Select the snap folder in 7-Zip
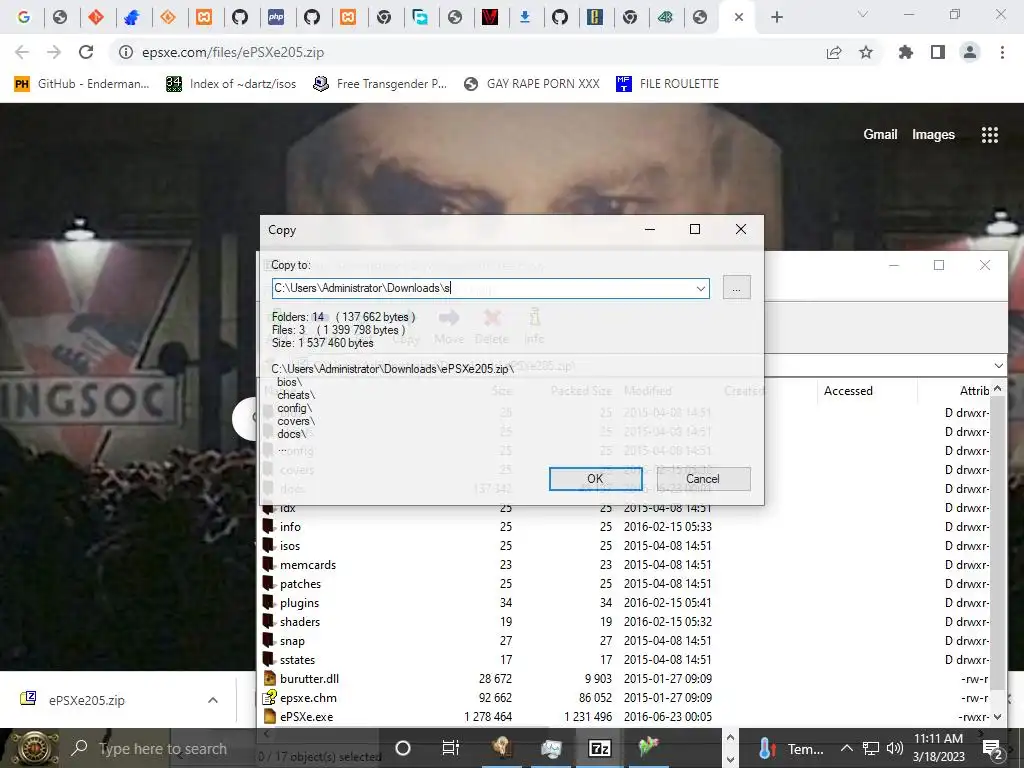Viewport: 1024px width, 768px height. pyautogui.click(x=292, y=641)
